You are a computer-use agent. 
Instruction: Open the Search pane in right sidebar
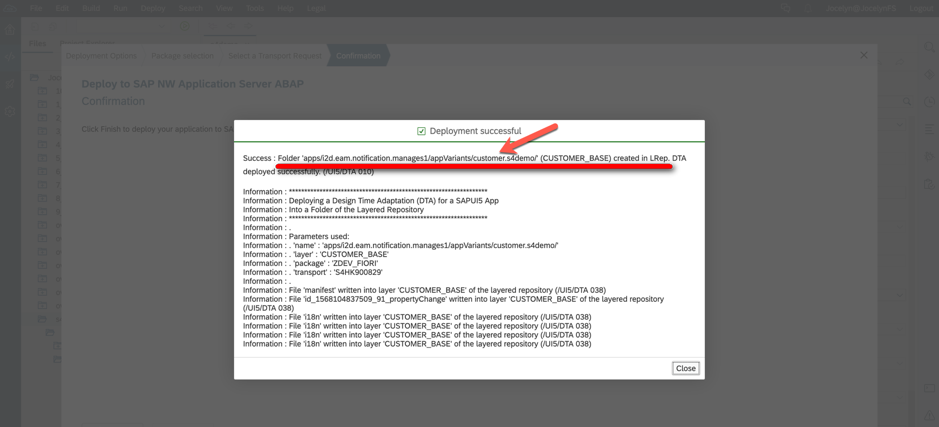929,46
